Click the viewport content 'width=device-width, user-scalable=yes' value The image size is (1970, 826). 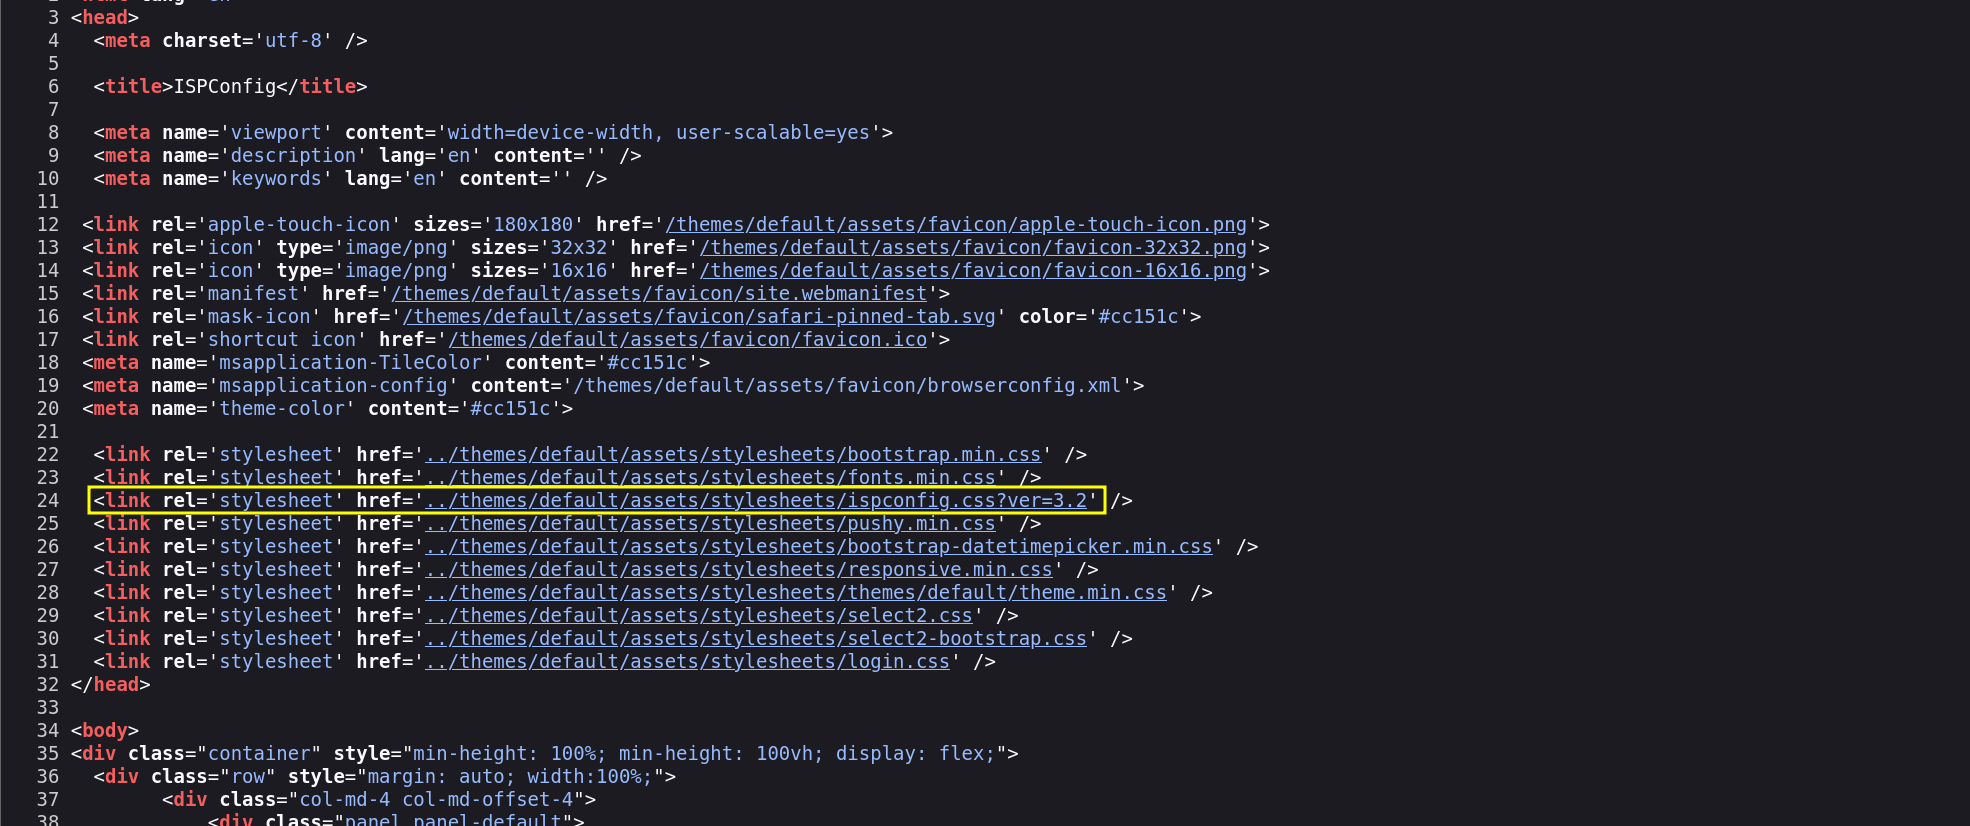659,133
